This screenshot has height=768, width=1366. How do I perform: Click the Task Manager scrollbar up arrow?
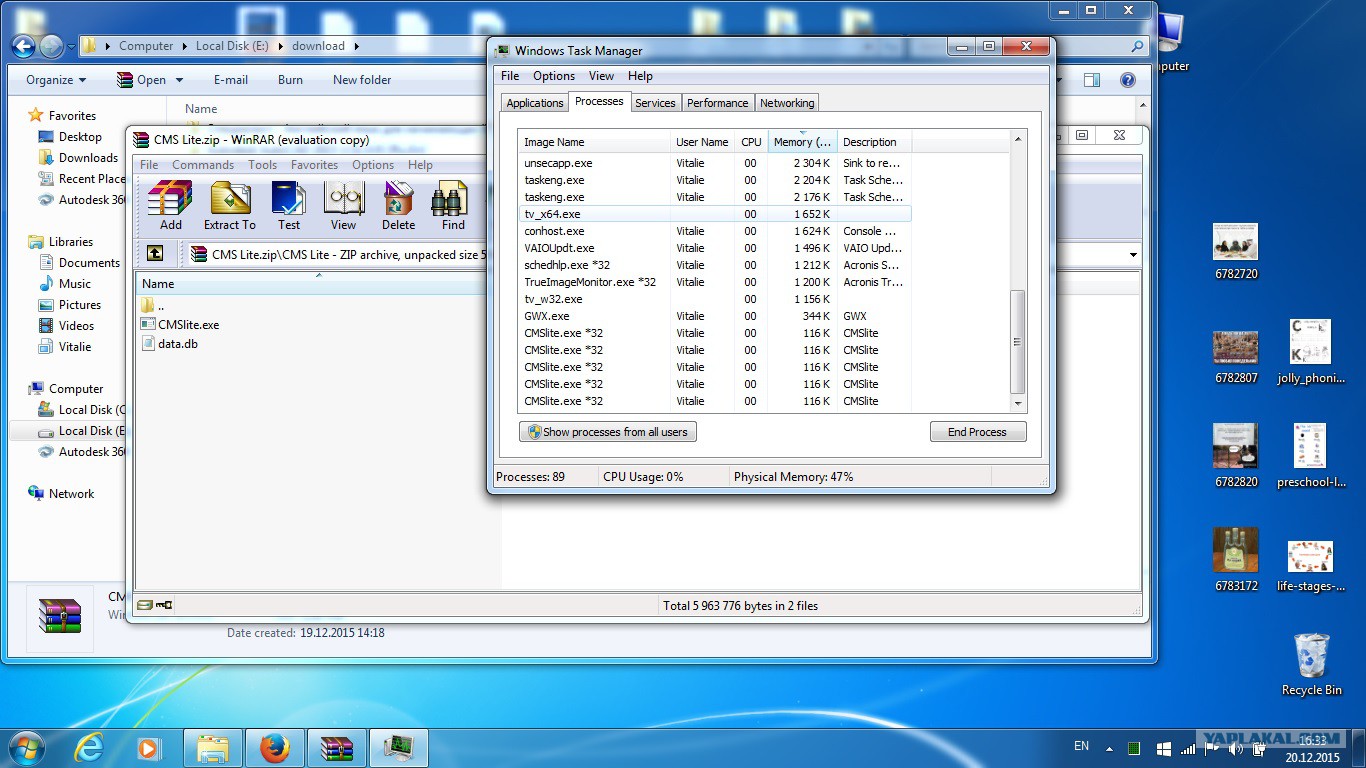[x=1018, y=139]
